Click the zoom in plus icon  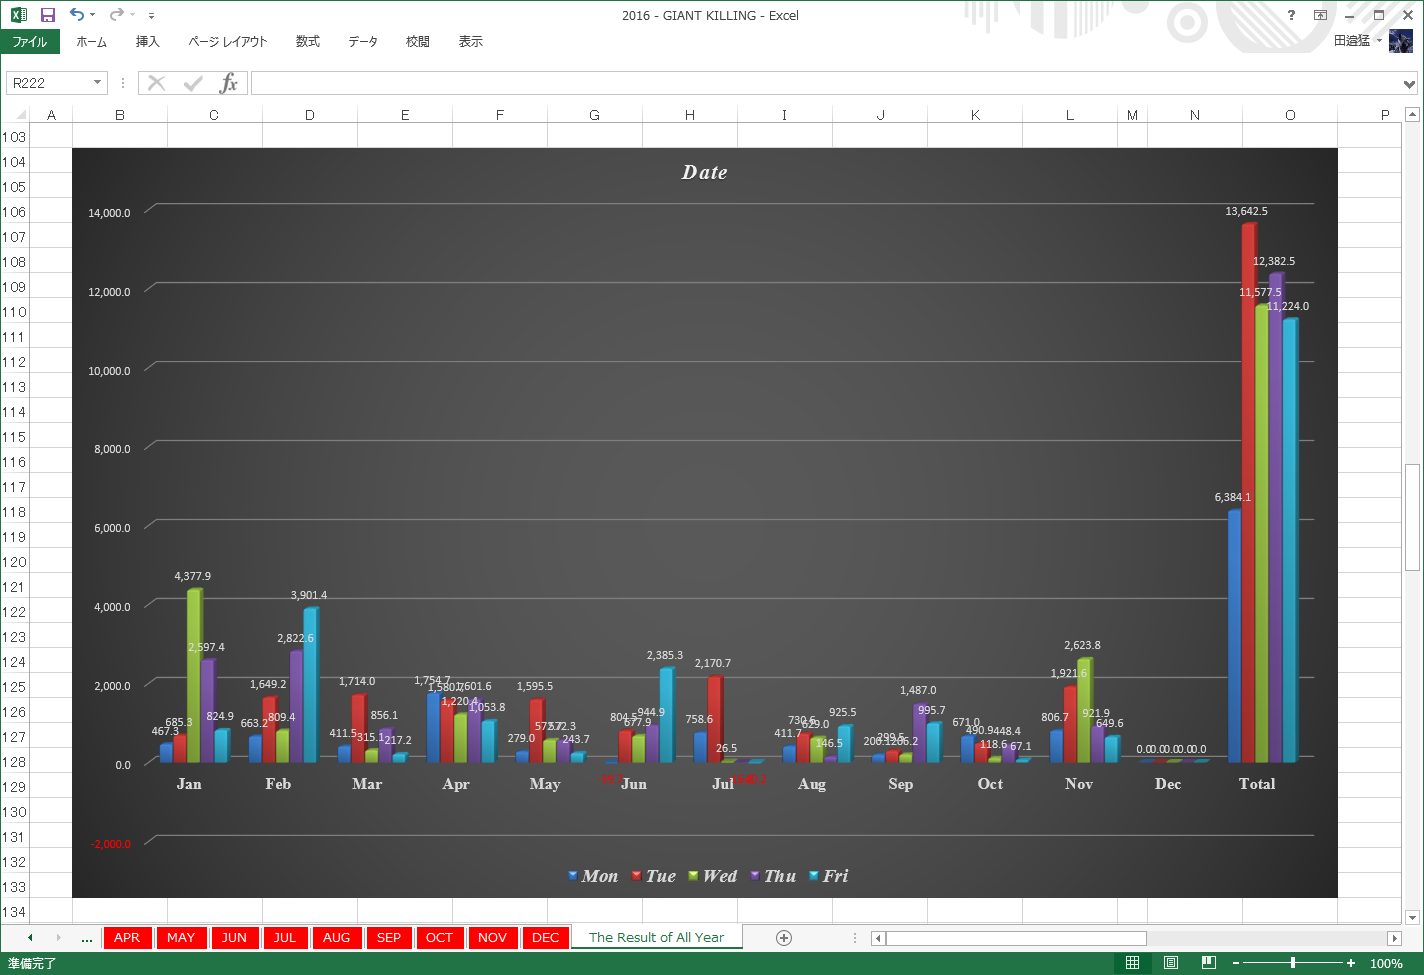pyautogui.click(x=1351, y=963)
